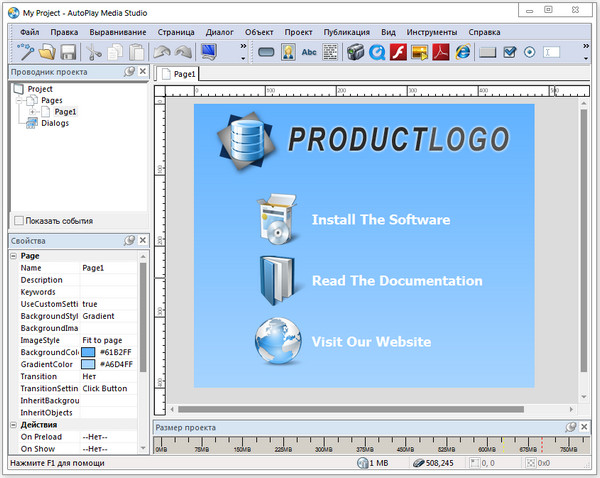Image resolution: width=600 pixels, height=478 pixels.
Task: Insert a web browser object
Action: coord(463,52)
